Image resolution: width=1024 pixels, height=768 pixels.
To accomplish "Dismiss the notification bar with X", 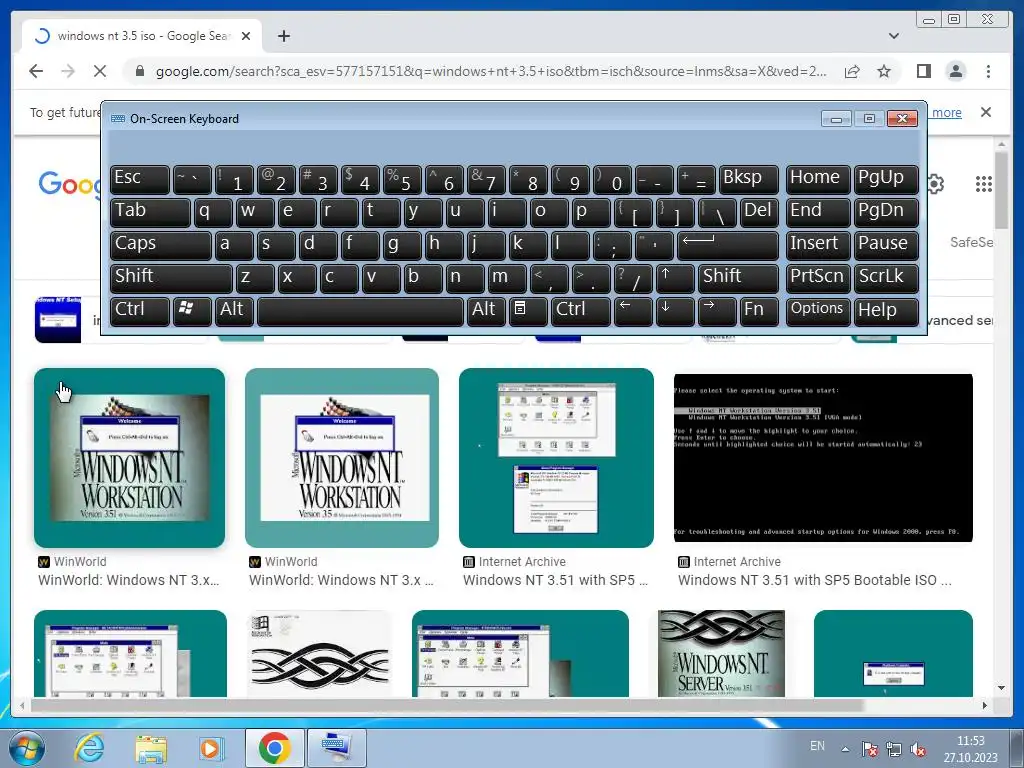I will pyautogui.click(x=985, y=112).
